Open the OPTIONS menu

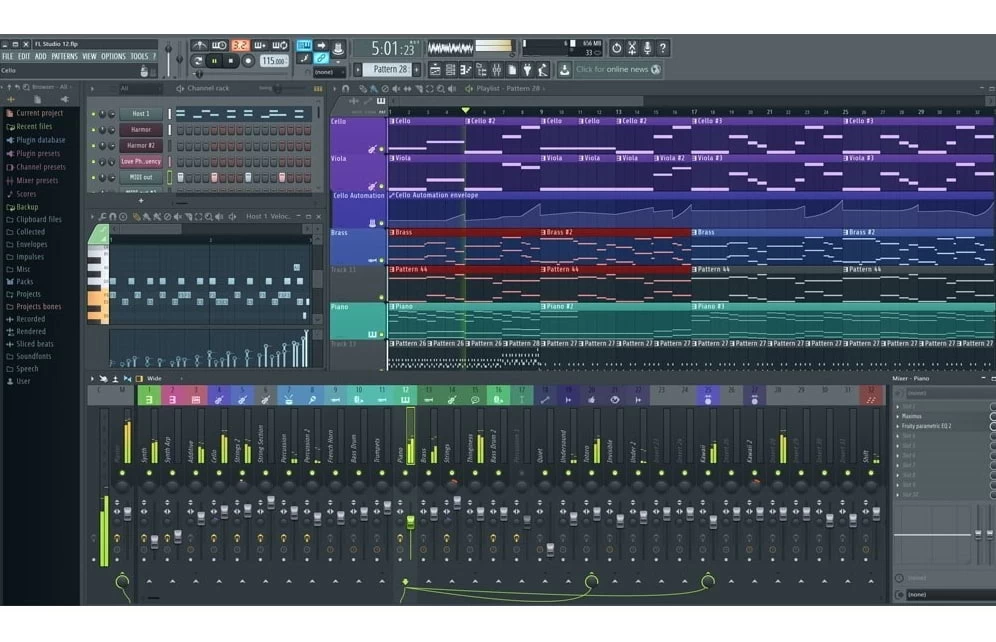[x=113, y=56]
